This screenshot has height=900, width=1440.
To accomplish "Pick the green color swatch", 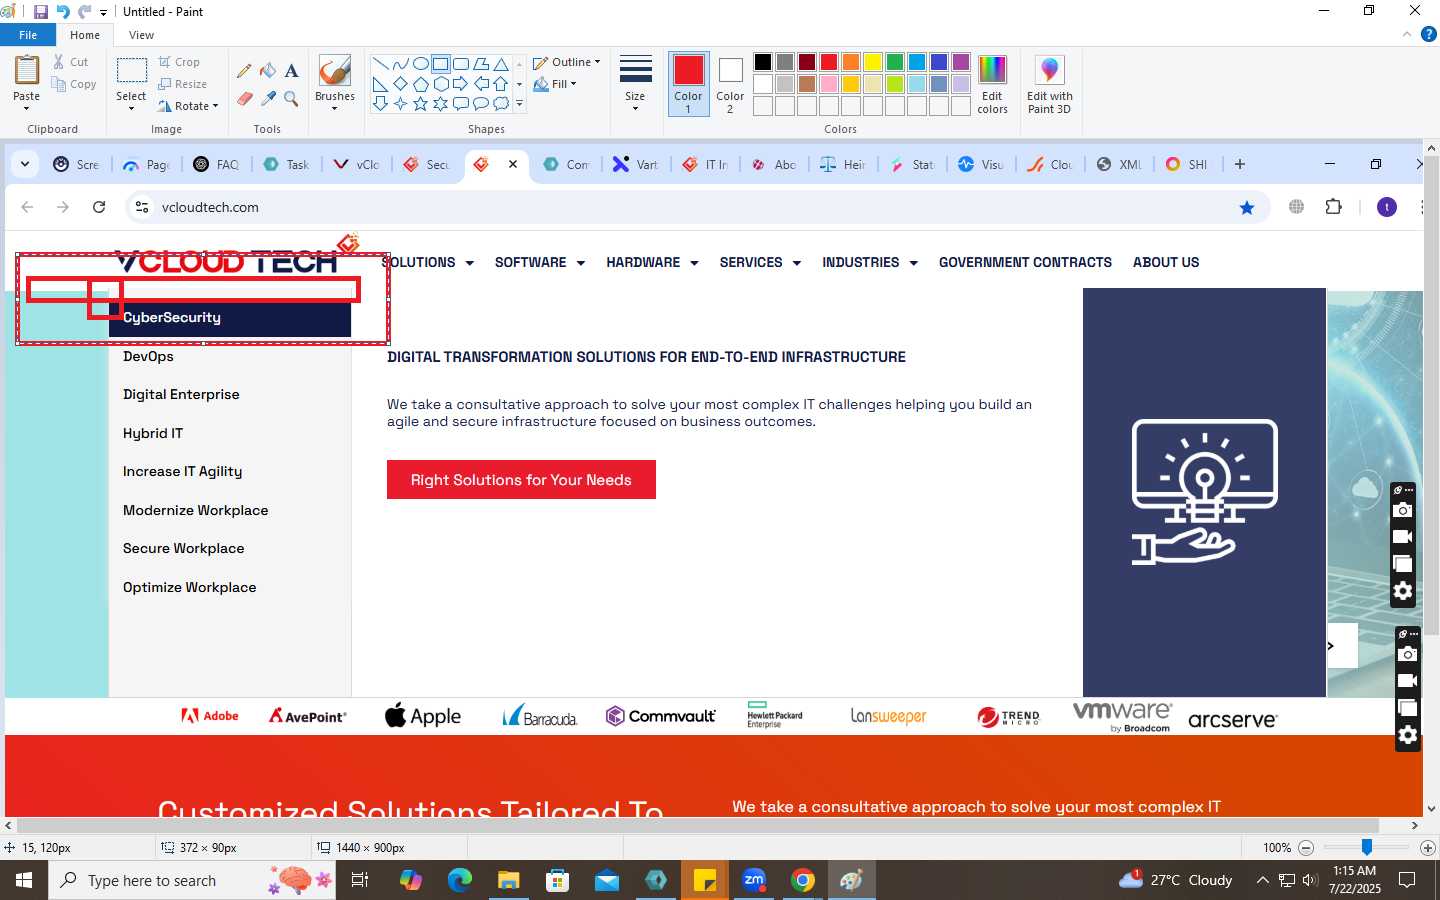I will (x=895, y=62).
